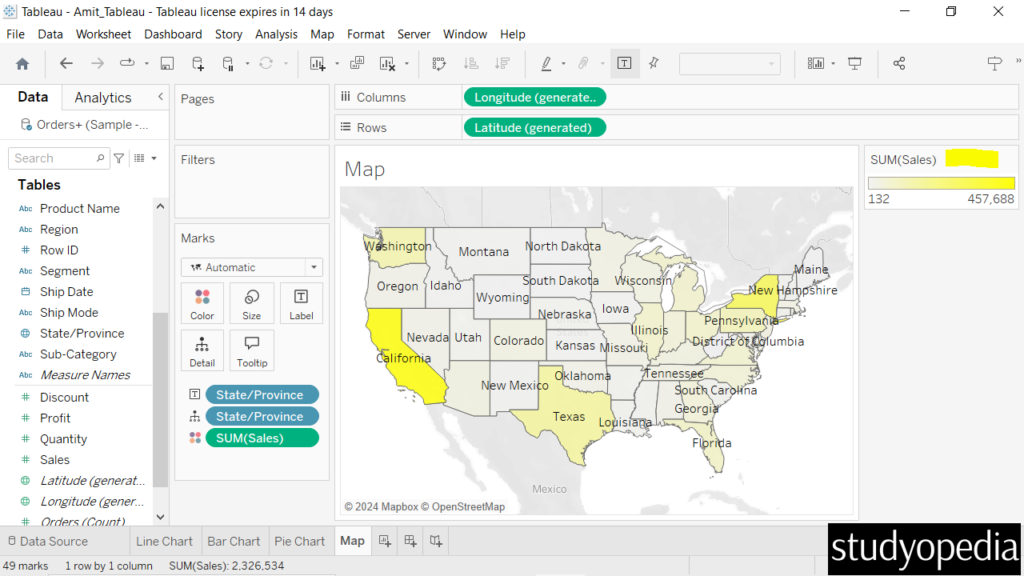Click the State/Province label pill
This screenshot has width=1024, height=576.
click(262, 394)
